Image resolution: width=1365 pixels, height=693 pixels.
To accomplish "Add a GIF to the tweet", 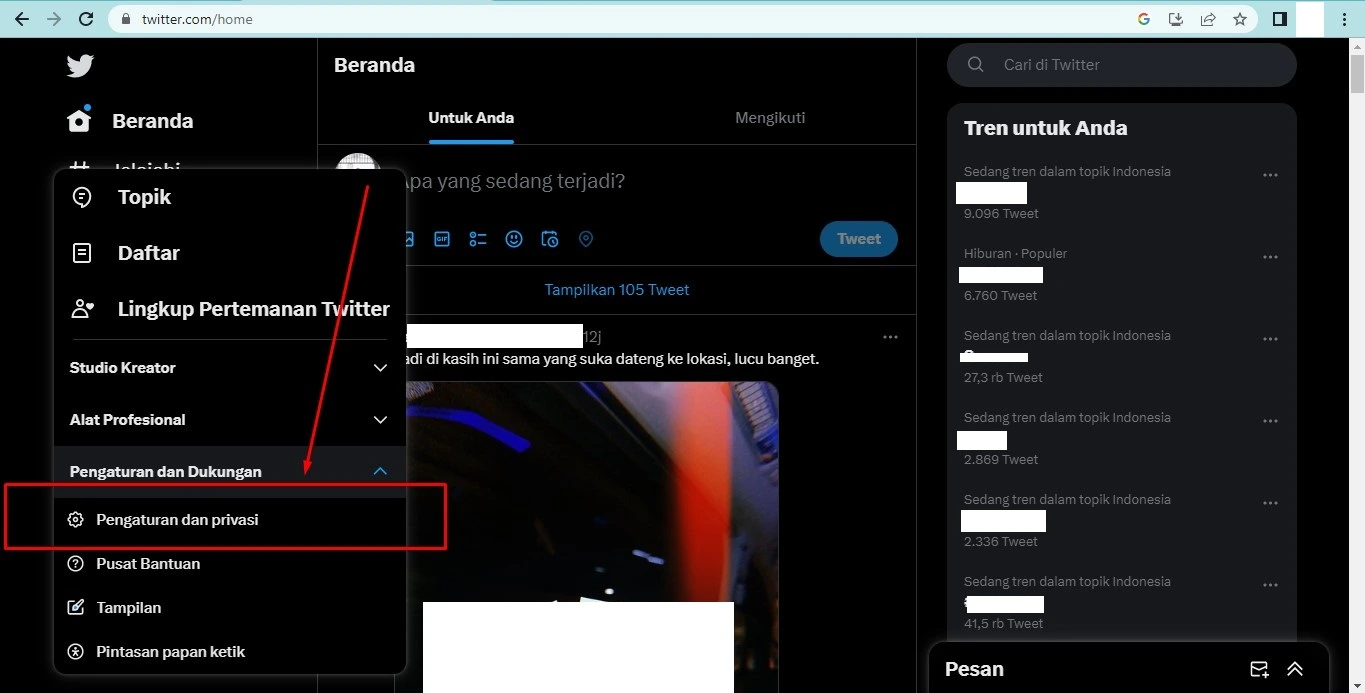I will click(x=442, y=239).
